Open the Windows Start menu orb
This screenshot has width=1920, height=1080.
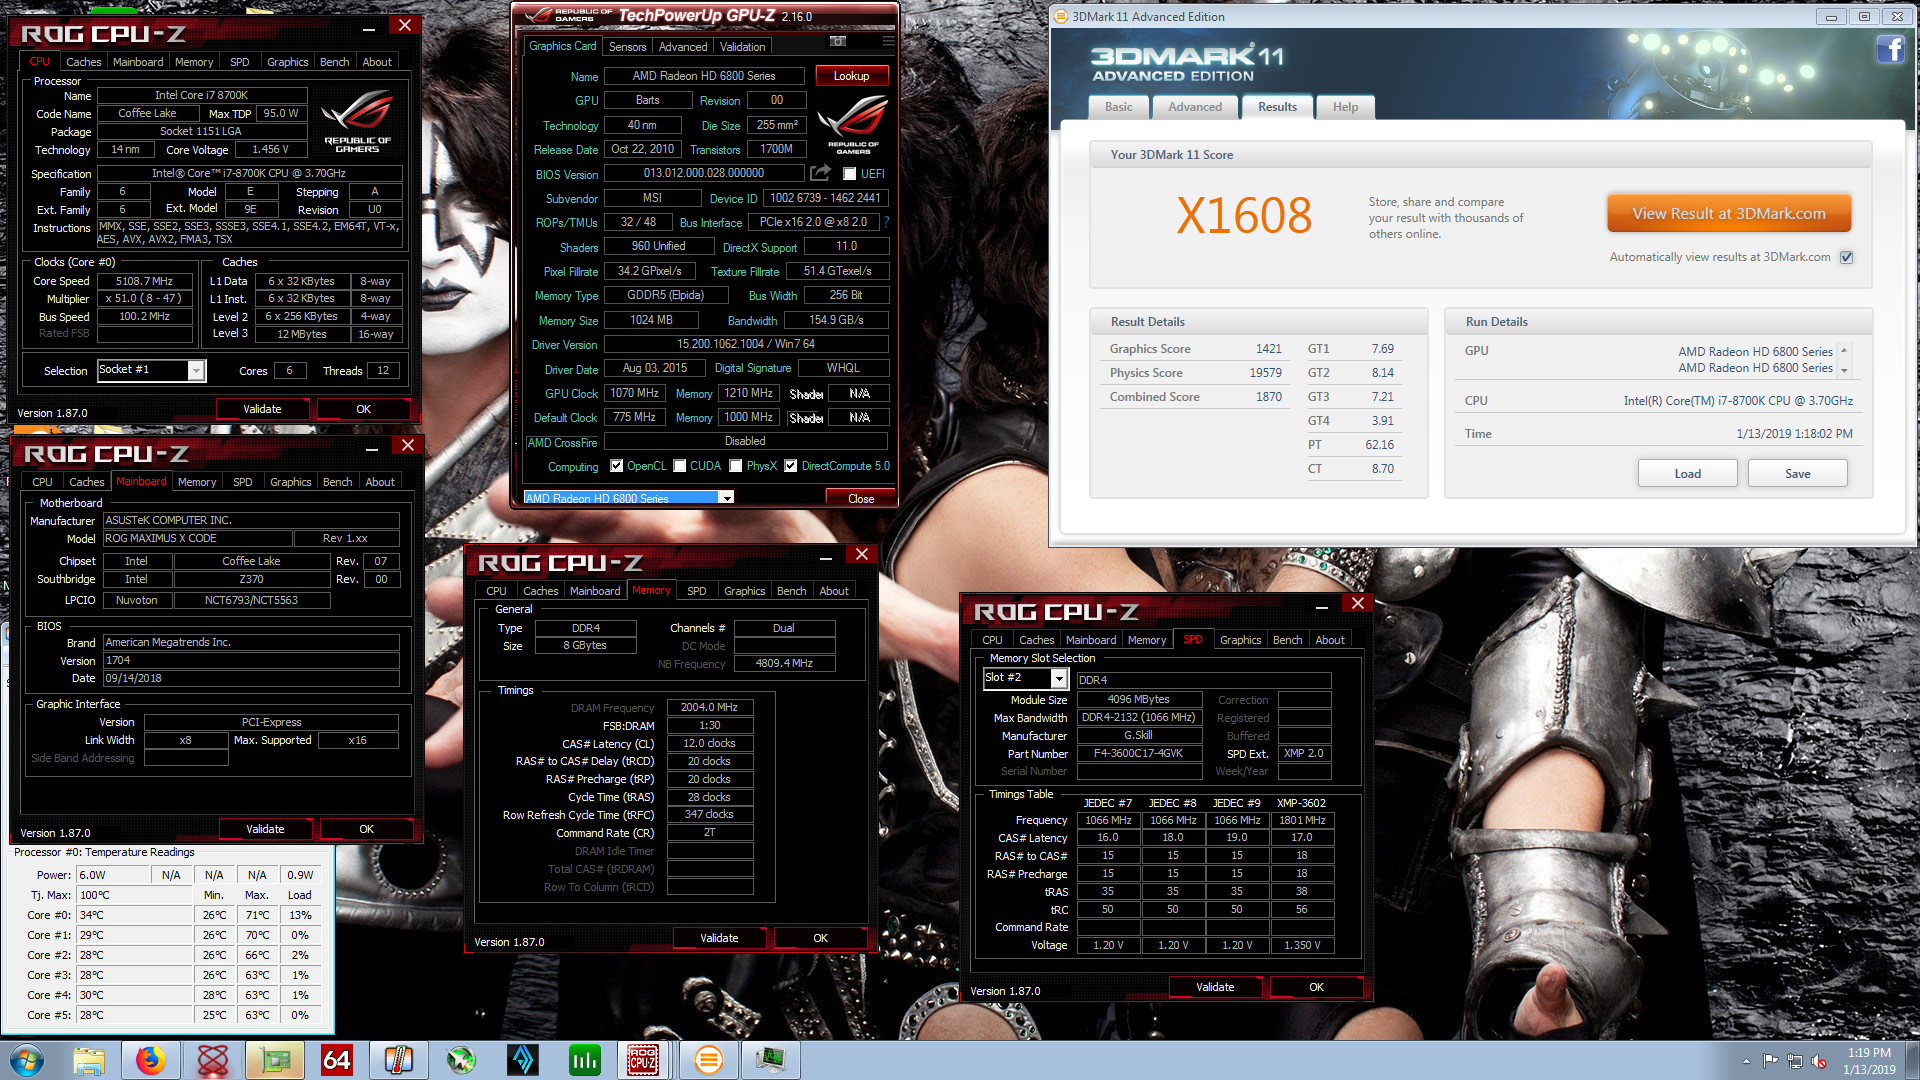pyautogui.click(x=27, y=1060)
